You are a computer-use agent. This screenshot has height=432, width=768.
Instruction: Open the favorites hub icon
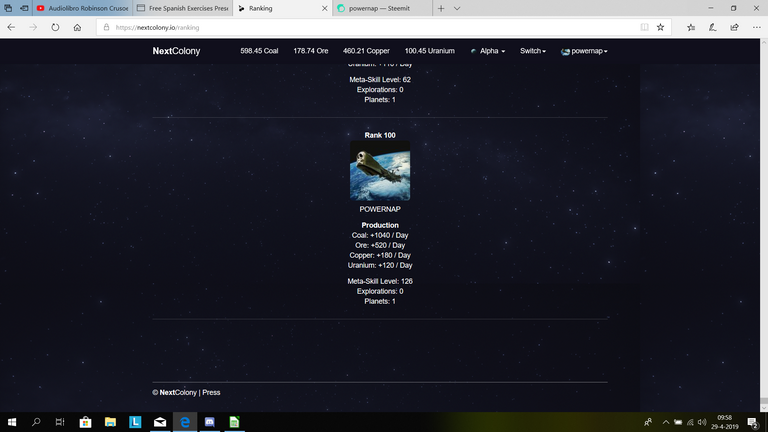point(691,27)
